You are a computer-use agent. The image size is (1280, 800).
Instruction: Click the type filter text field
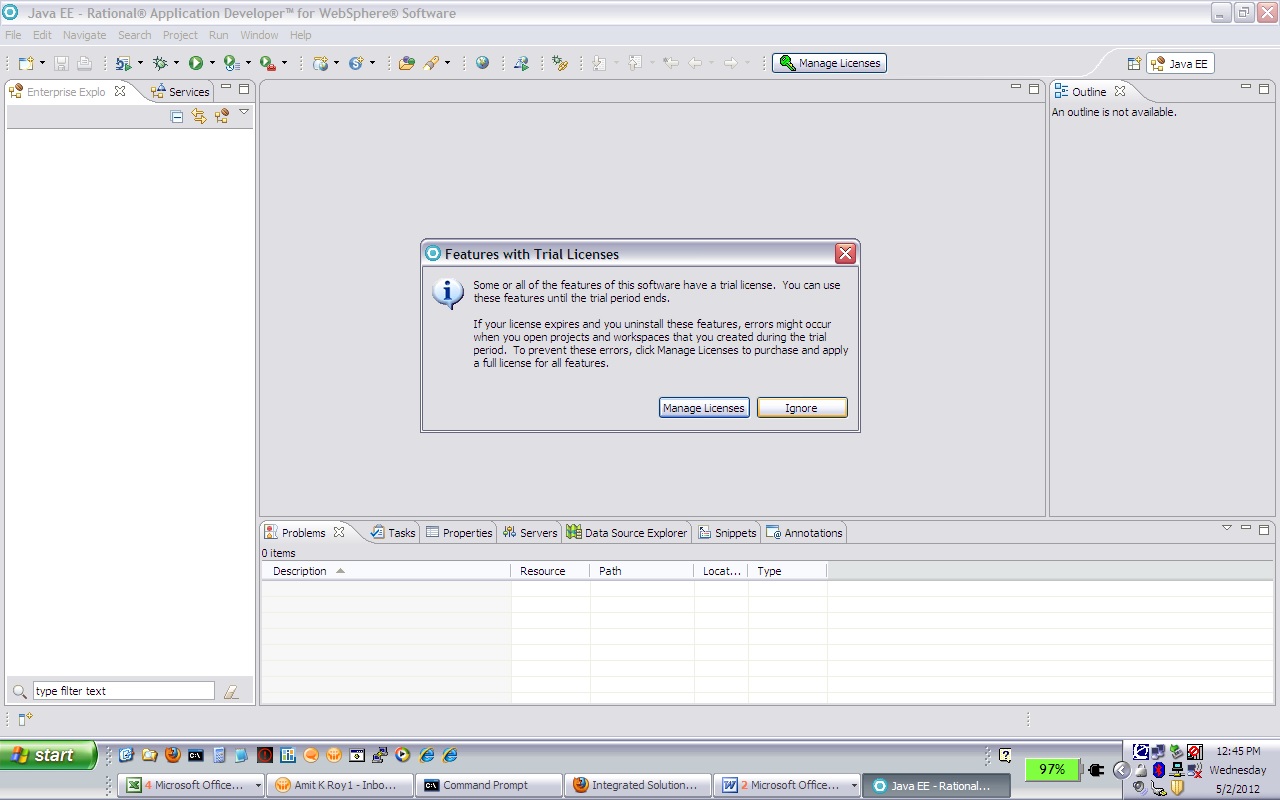click(123, 690)
